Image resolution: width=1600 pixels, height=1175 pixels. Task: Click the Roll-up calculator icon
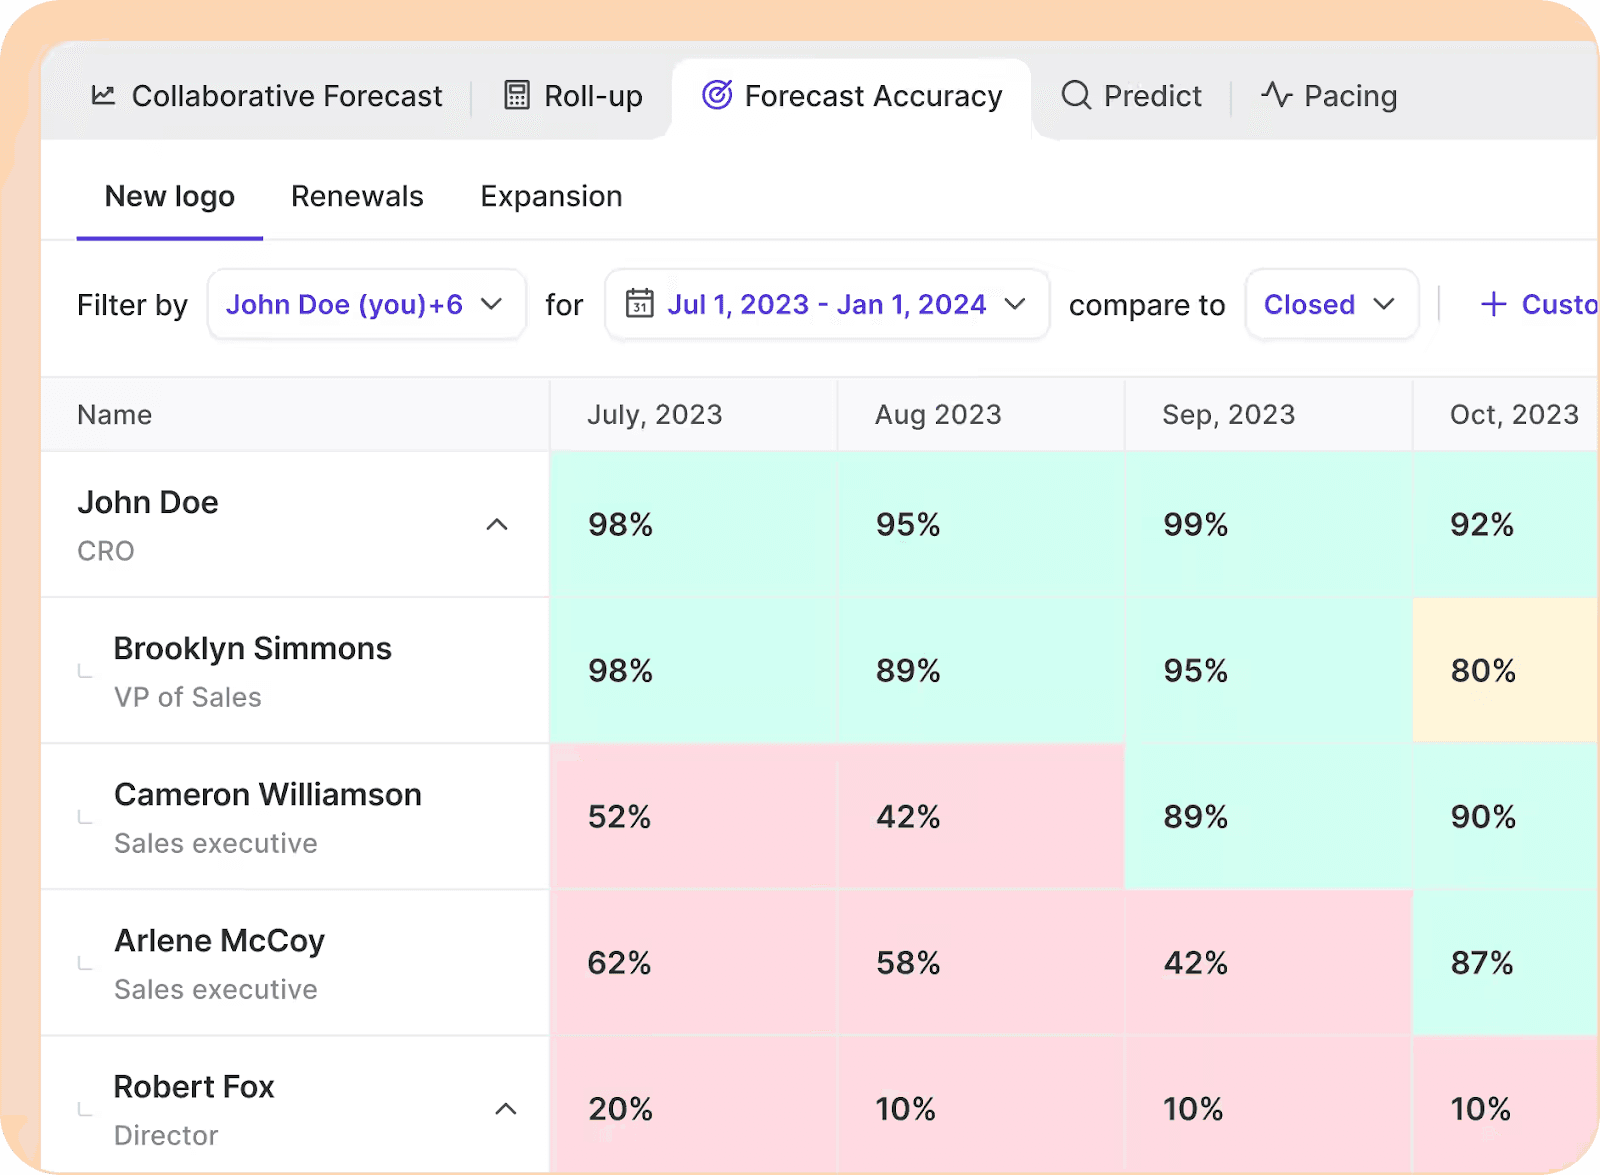click(x=515, y=95)
